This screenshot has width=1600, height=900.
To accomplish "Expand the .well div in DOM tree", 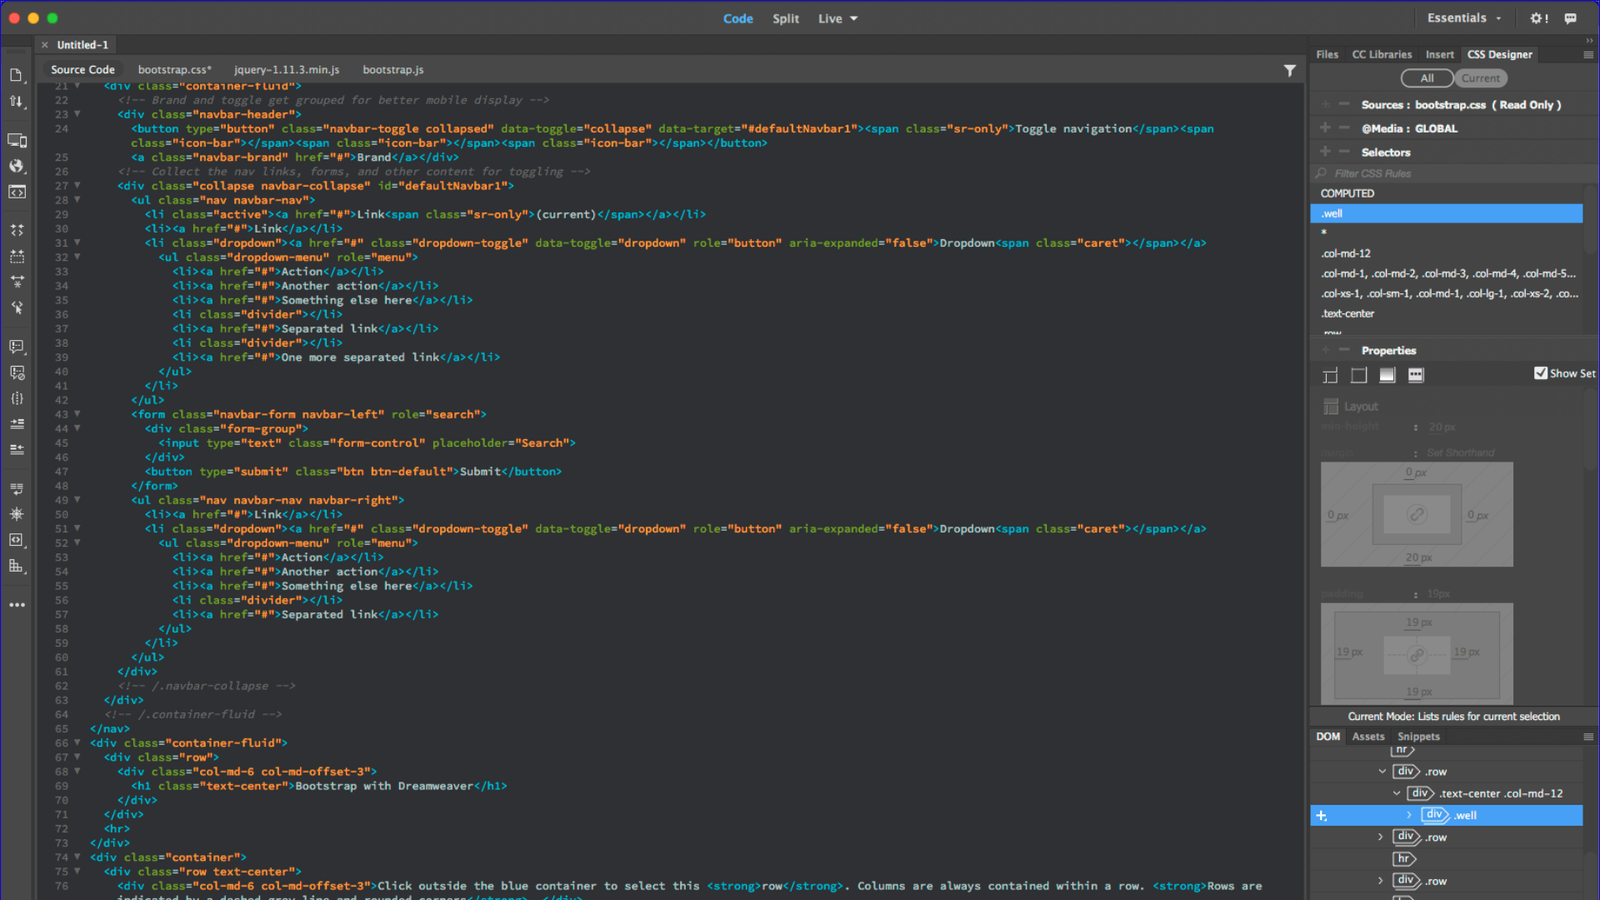I will click(x=1410, y=815).
